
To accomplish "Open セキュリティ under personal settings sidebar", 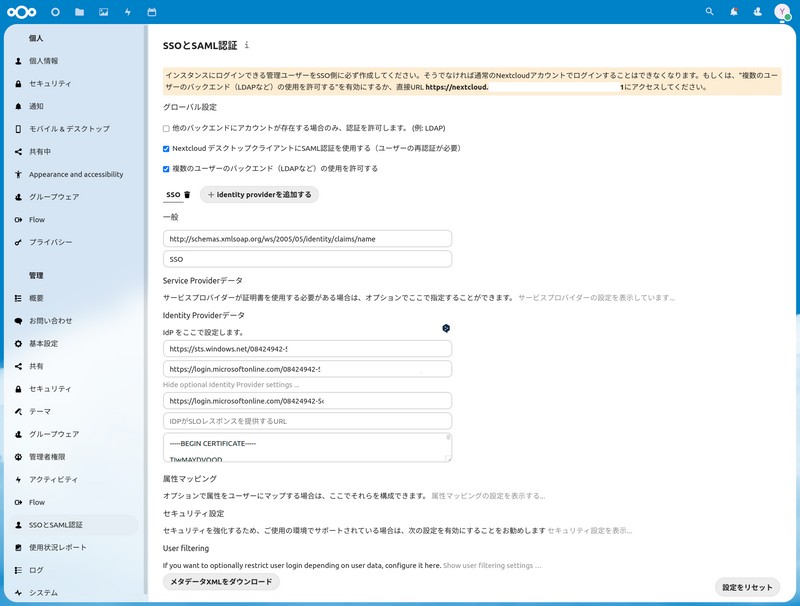I will (50, 84).
